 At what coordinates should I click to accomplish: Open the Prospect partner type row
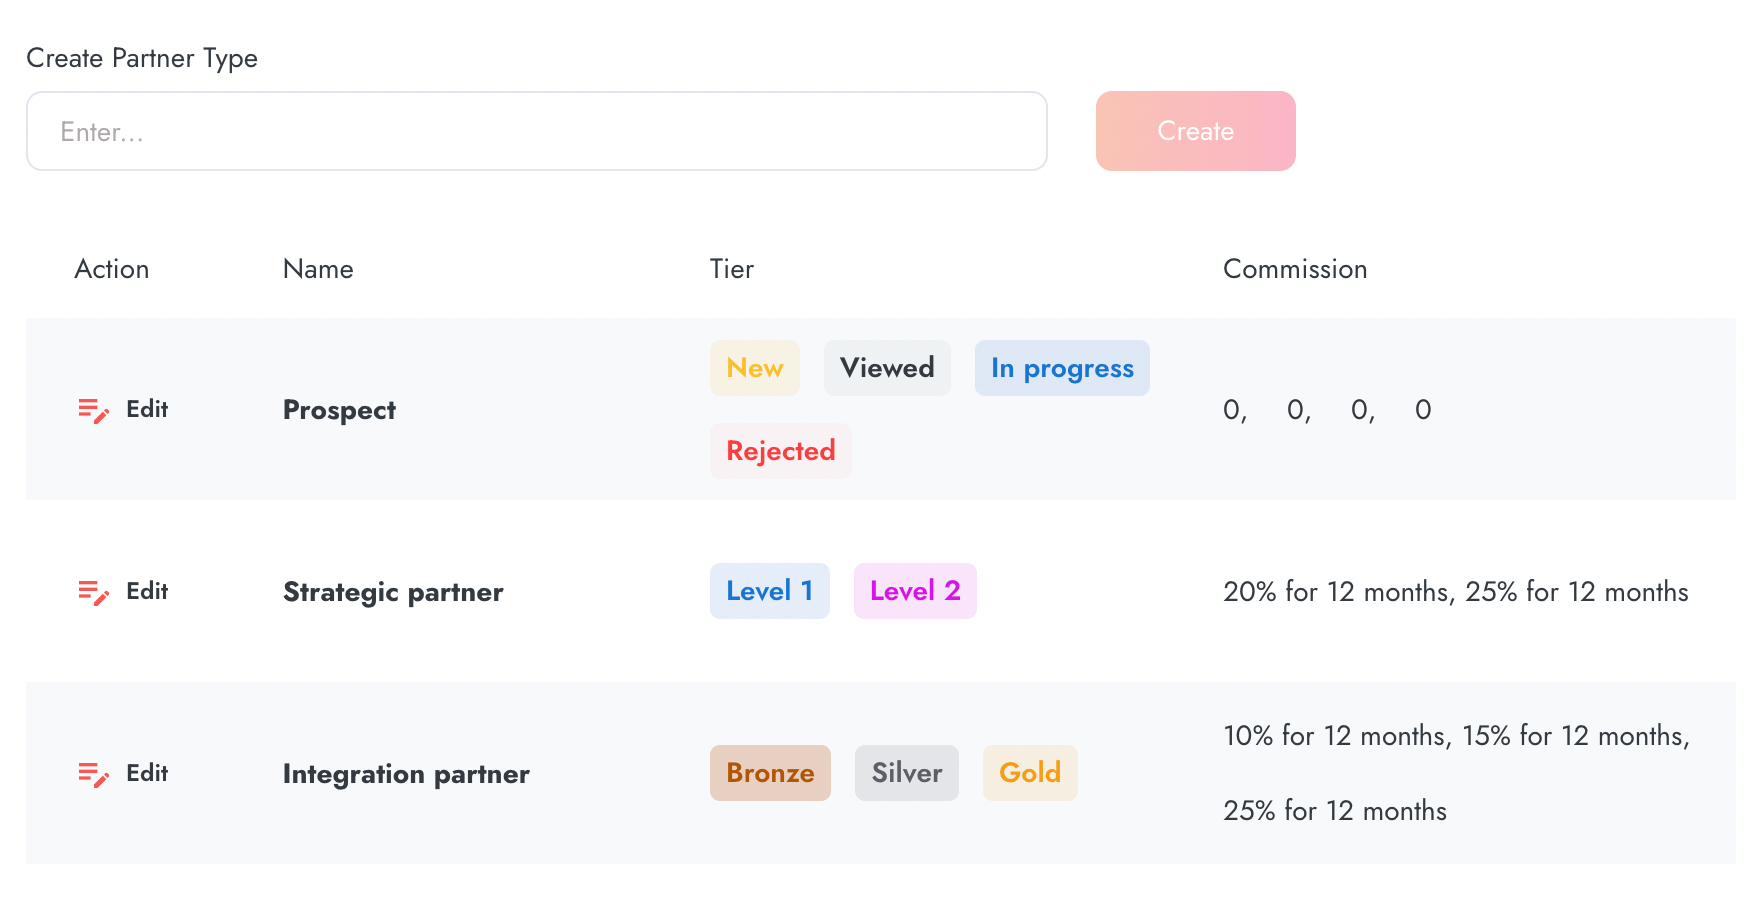339,410
